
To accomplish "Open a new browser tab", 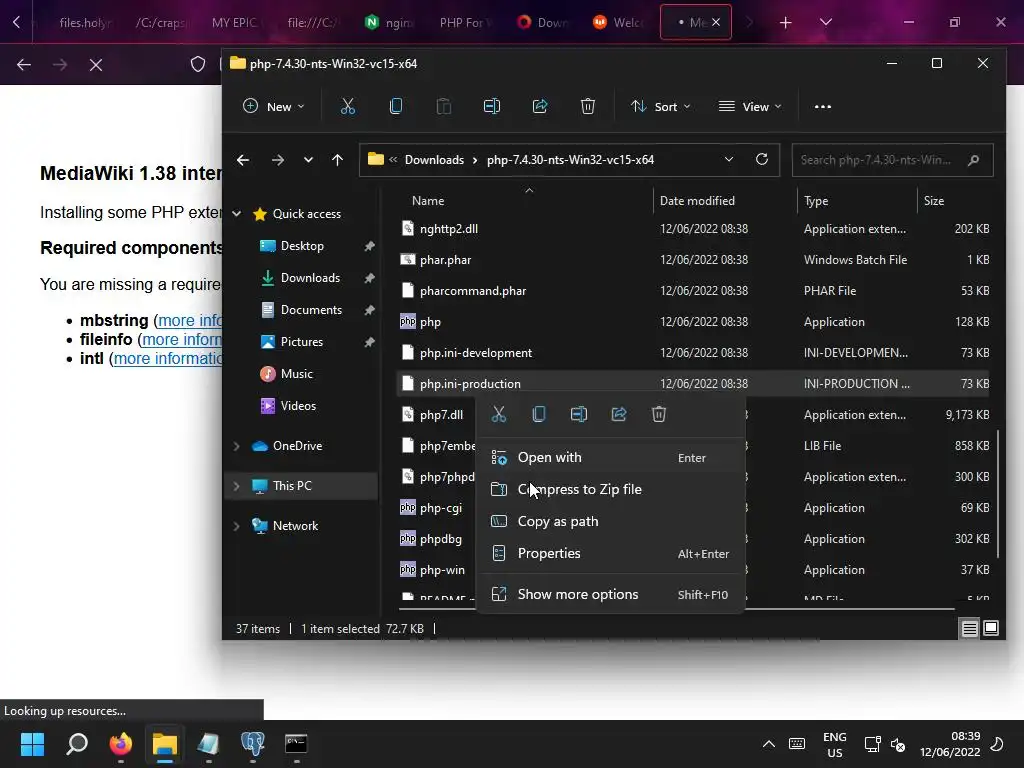I will coord(786,23).
